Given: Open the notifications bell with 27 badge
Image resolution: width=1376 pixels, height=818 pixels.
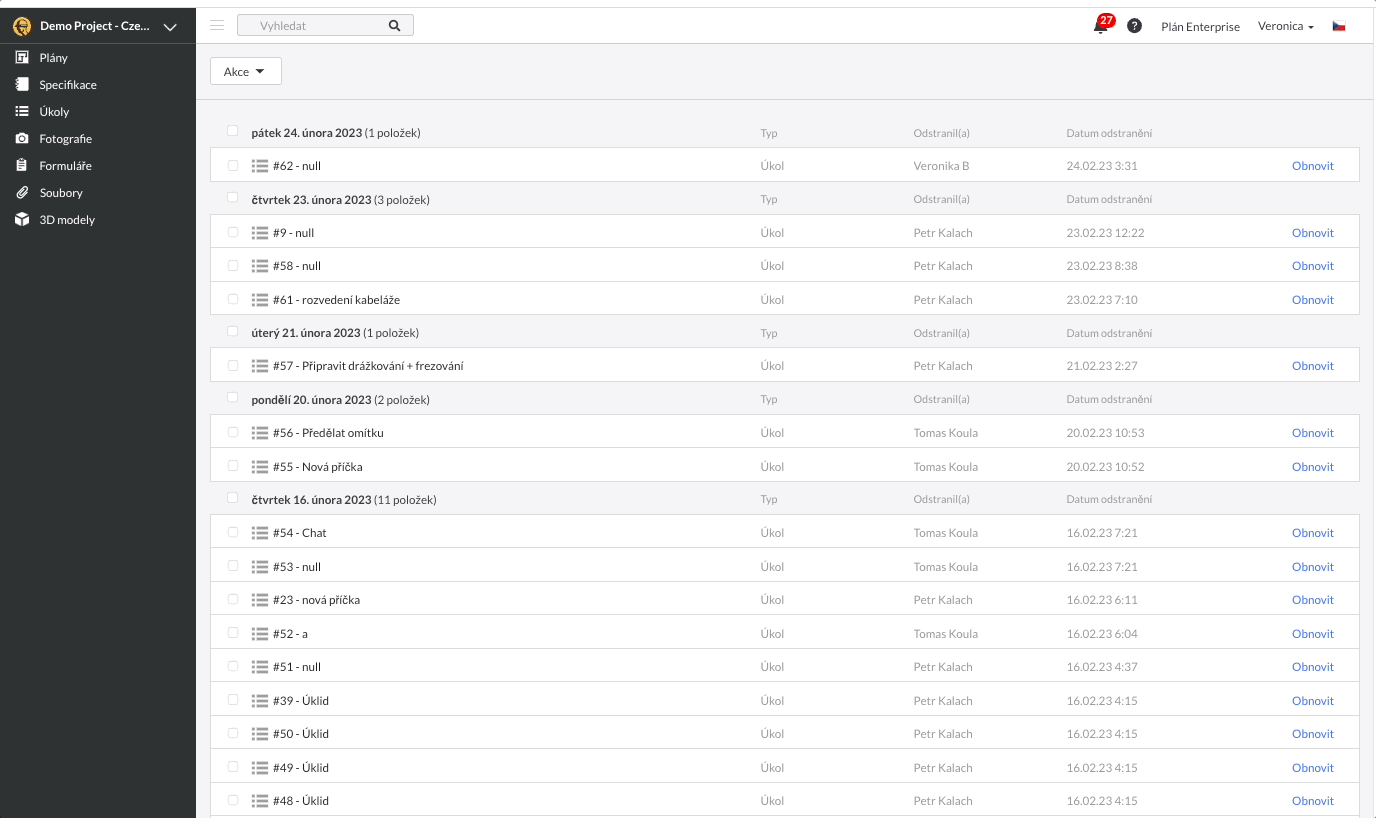Looking at the screenshot, I should point(1101,26).
